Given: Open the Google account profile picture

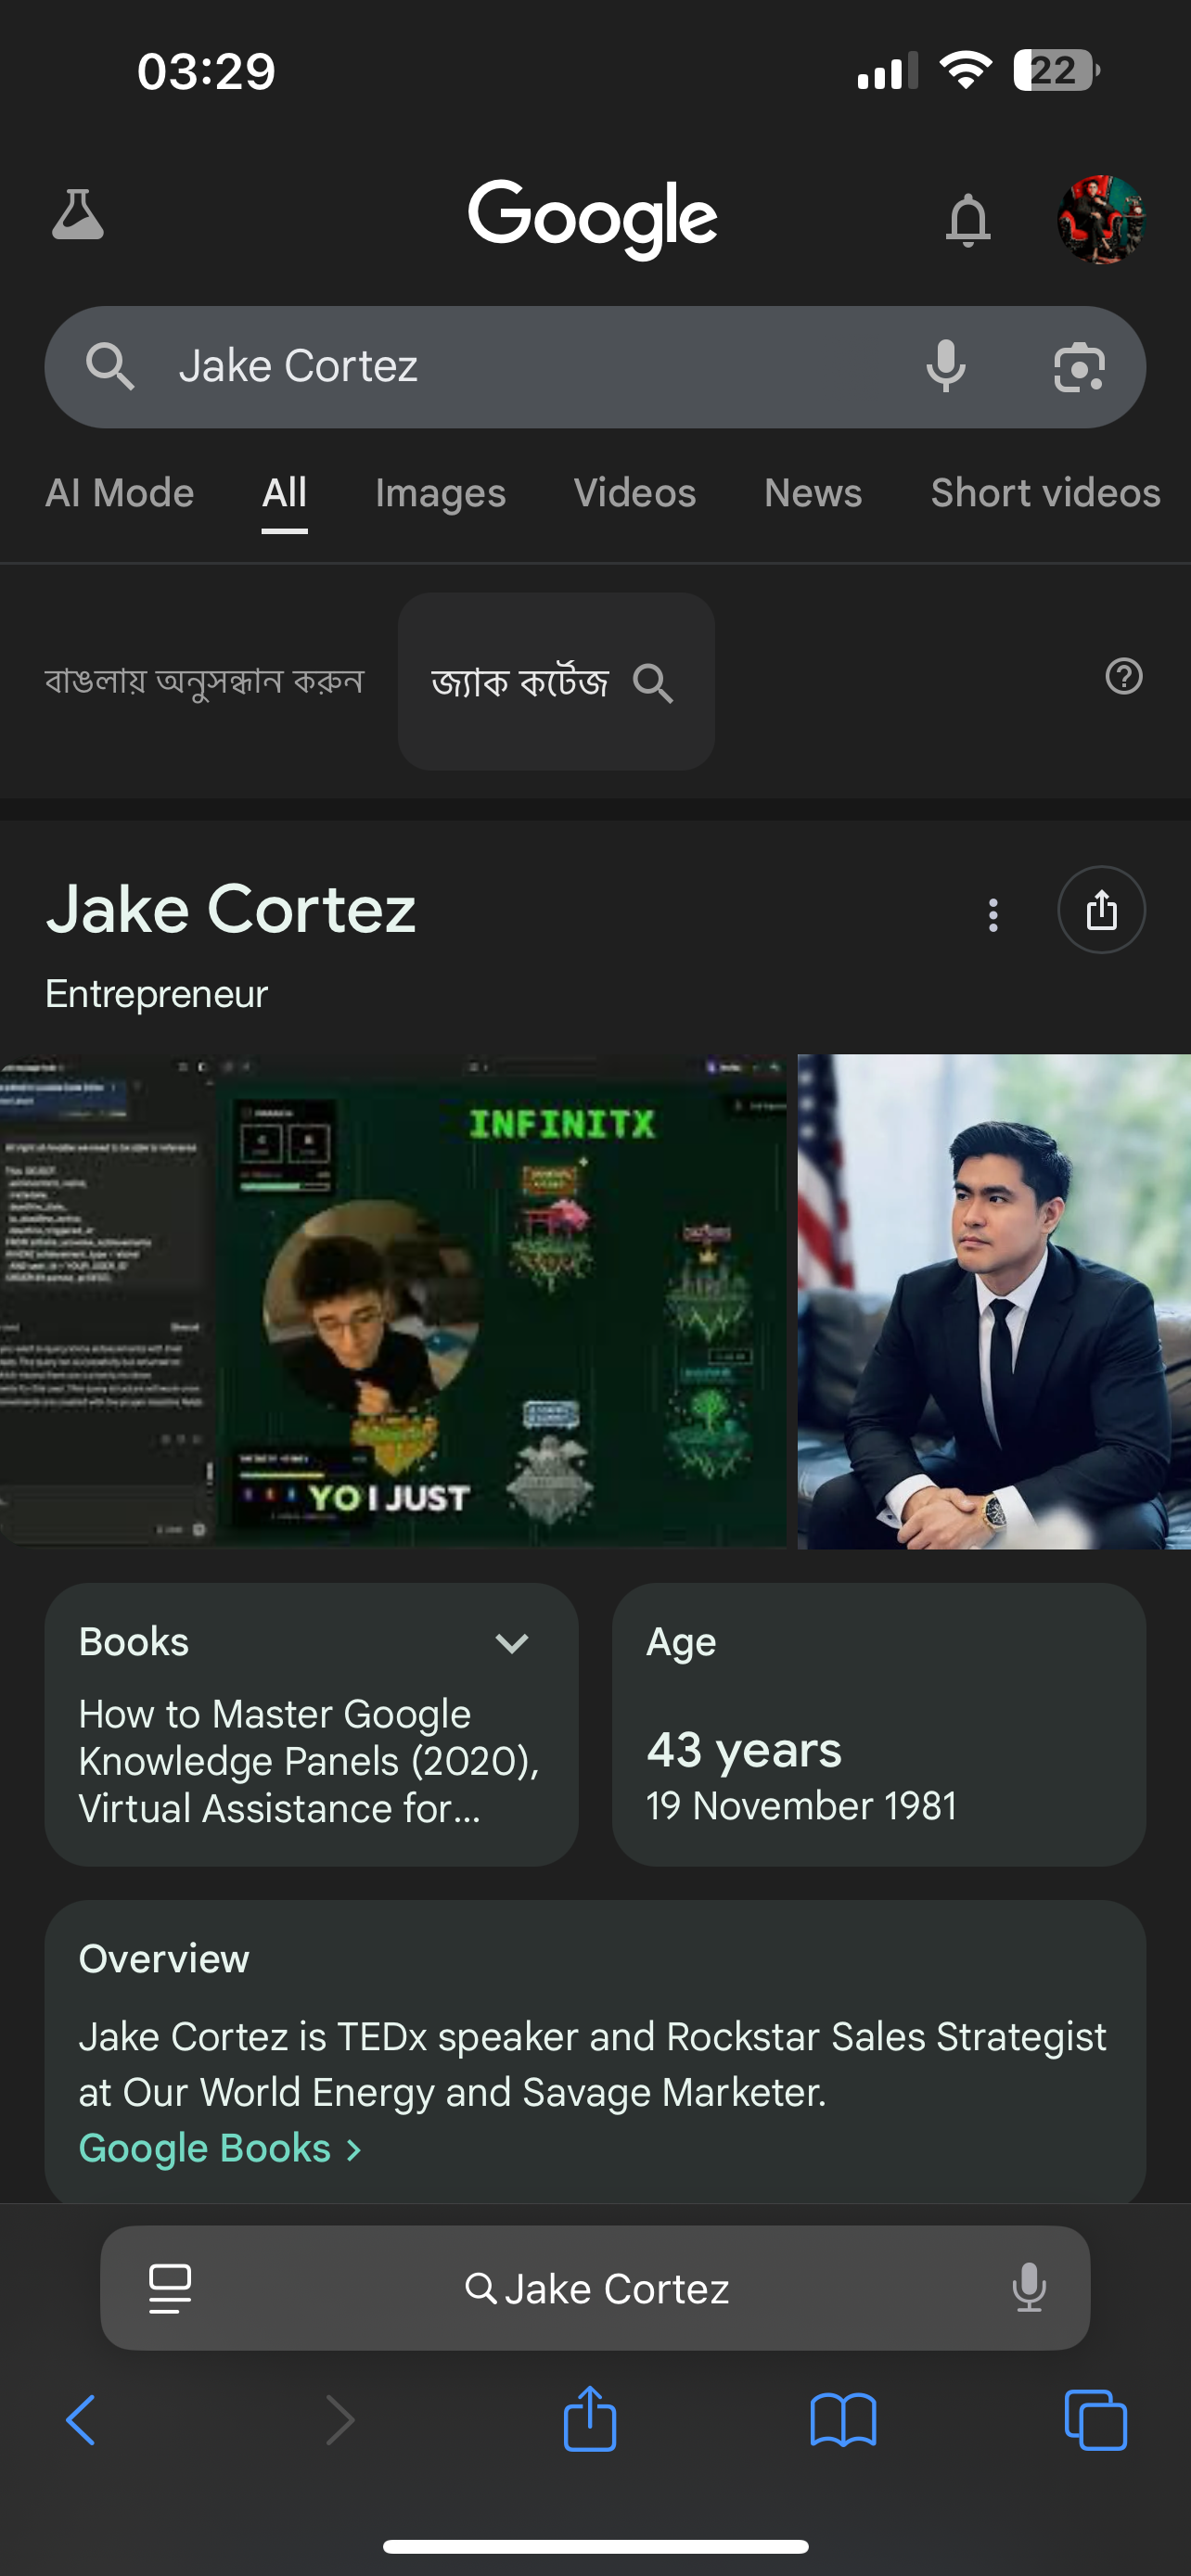Looking at the screenshot, I should tap(1100, 219).
